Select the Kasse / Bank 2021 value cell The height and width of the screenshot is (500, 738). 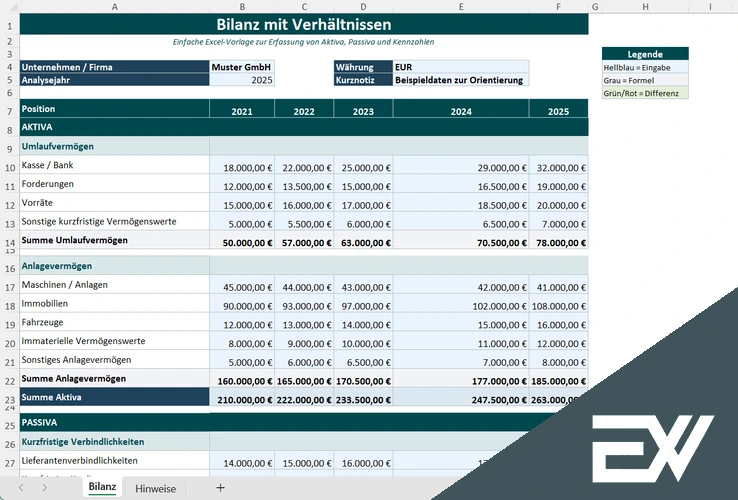pyautogui.click(x=242, y=167)
